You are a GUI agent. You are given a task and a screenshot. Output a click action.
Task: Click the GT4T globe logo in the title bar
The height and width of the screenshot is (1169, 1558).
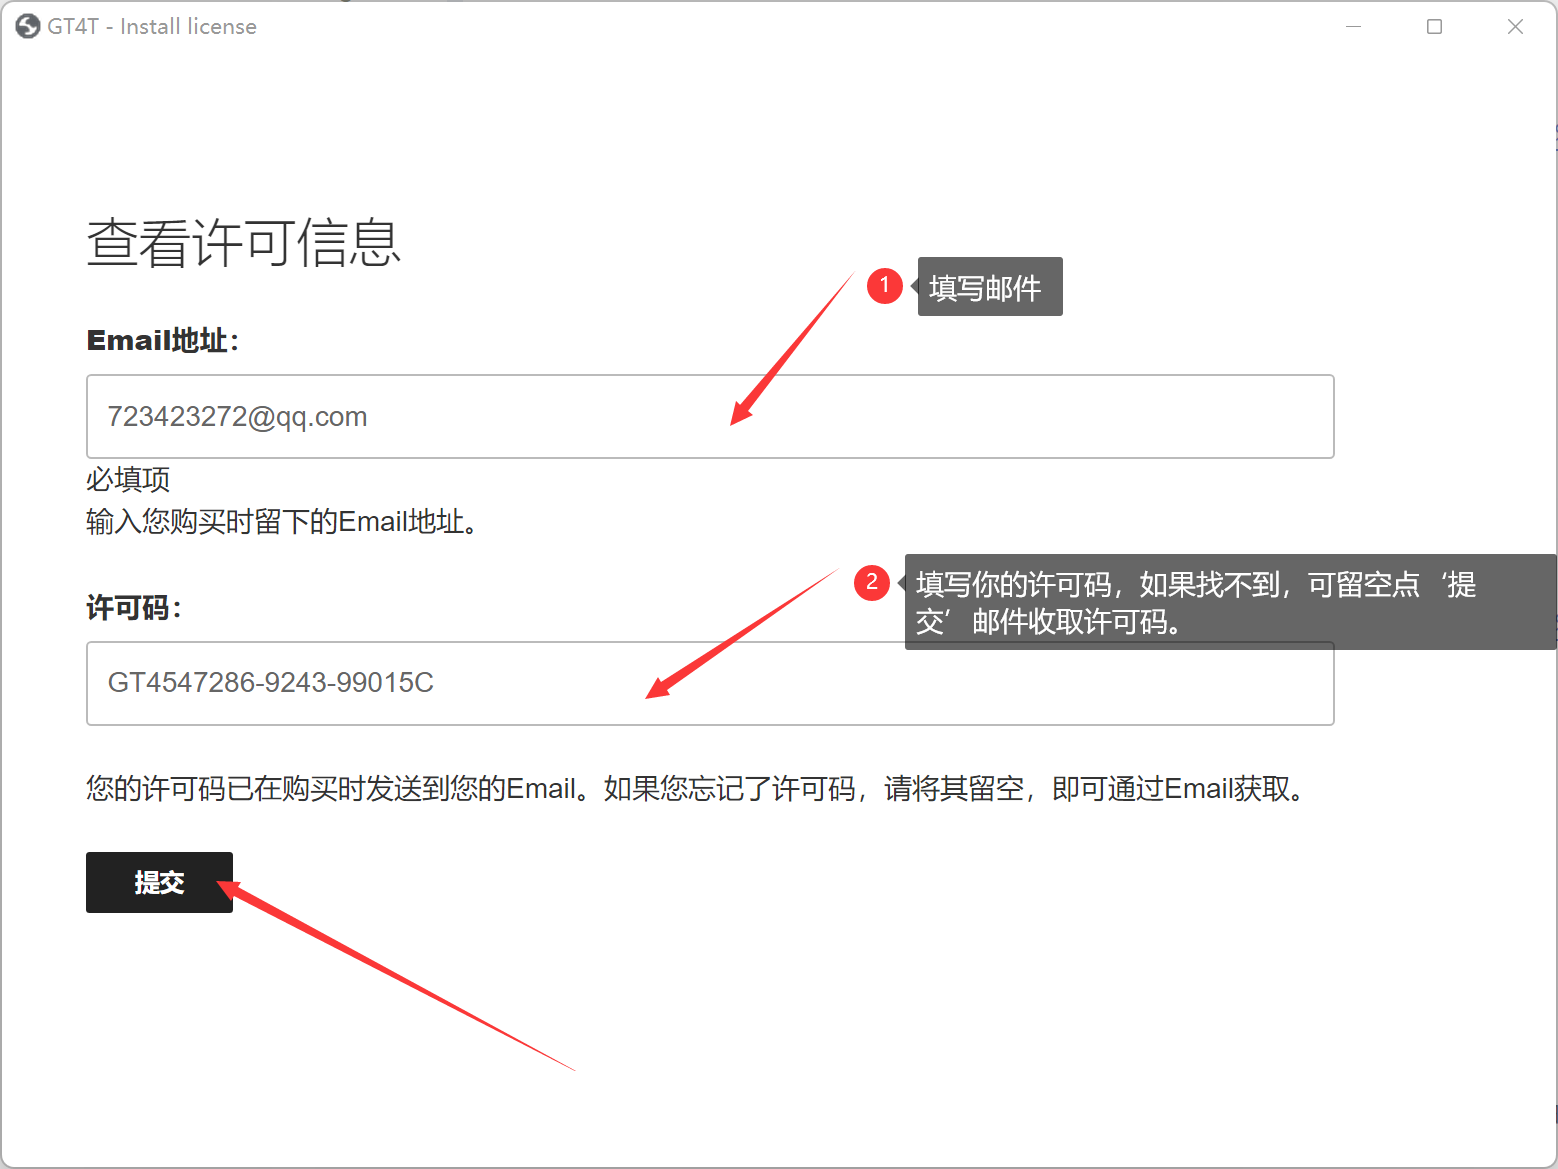tap(27, 26)
